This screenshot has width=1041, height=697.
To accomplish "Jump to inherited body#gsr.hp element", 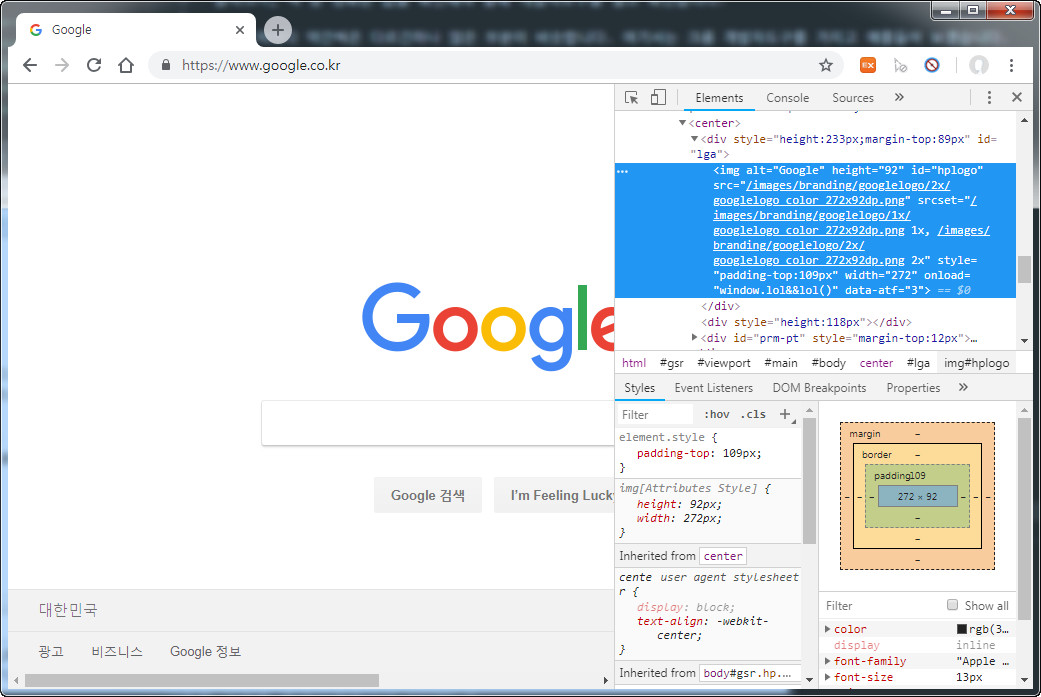I will [748, 672].
